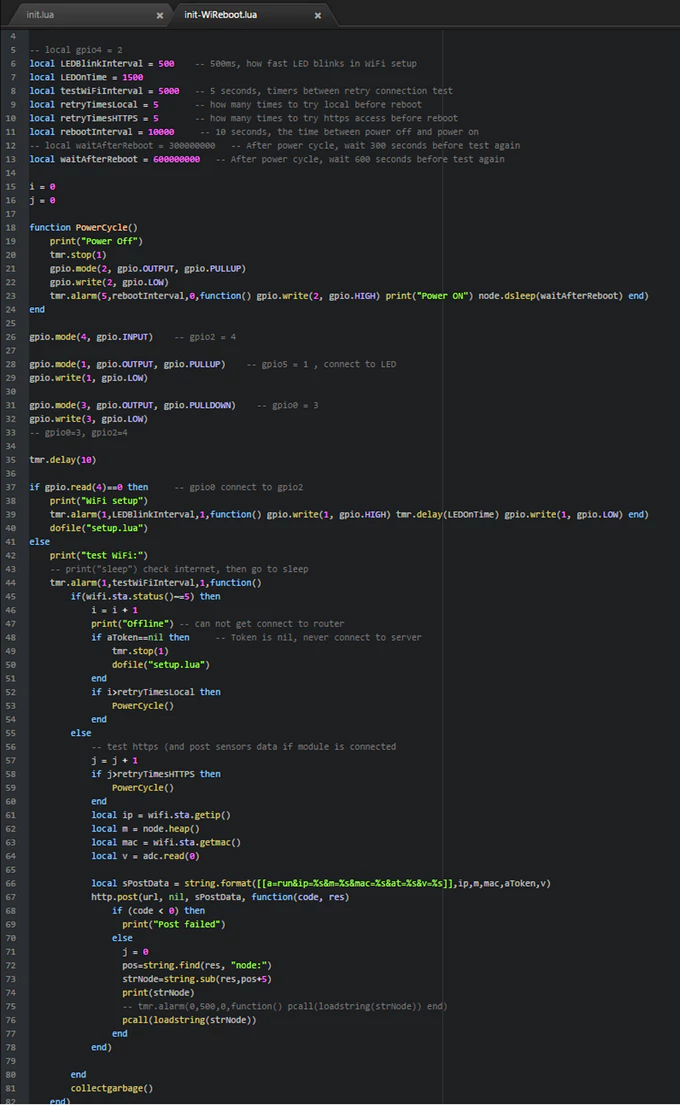Place cursor on print("Power Off") line
680x1105 pixels.
(96, 241)
